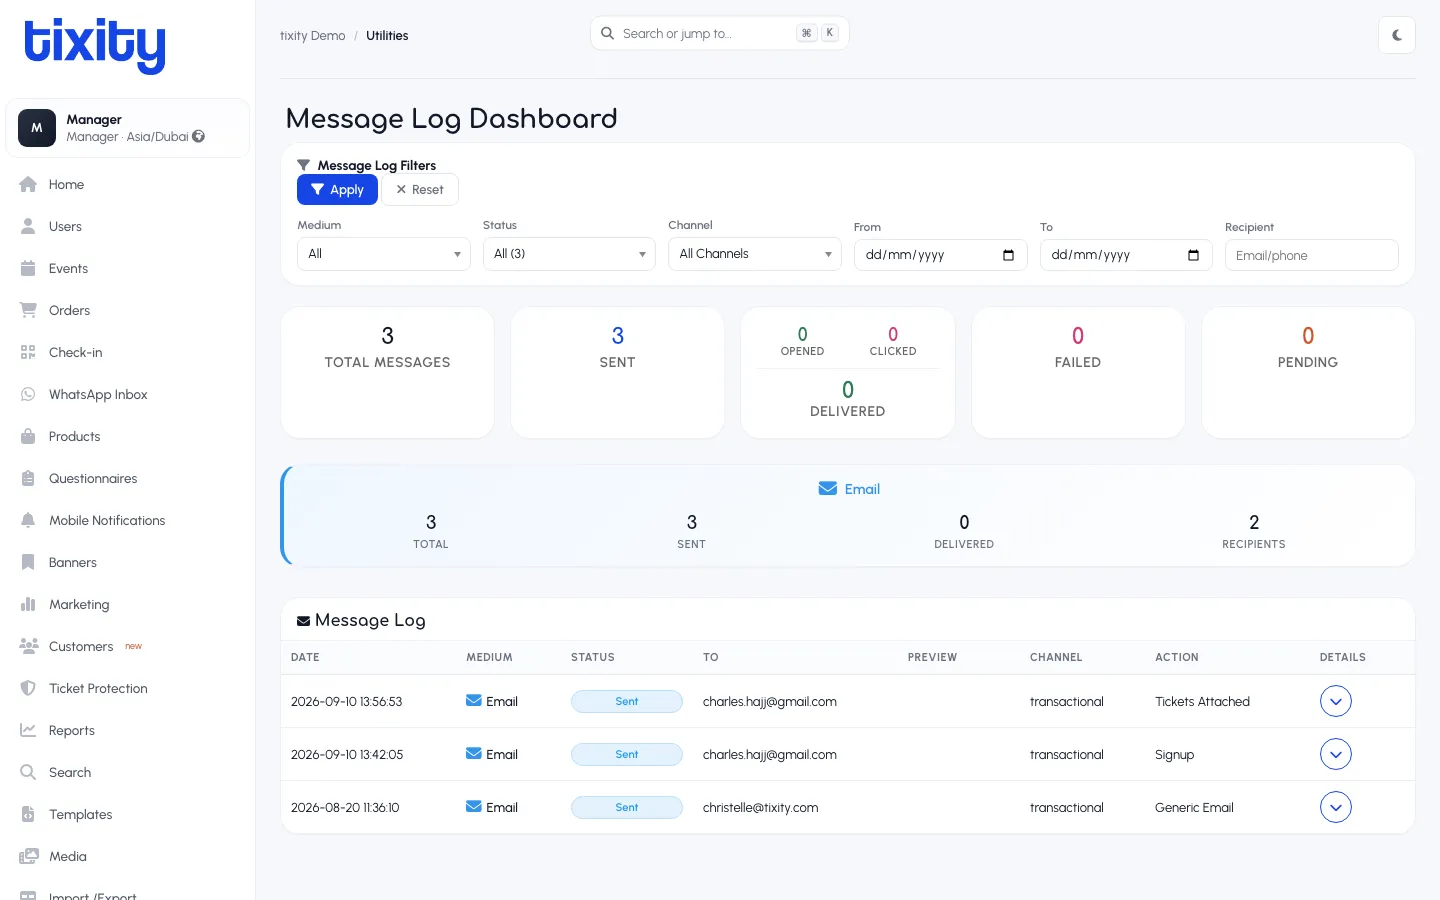Click the Media images icon
Screen dimensions: 1440x900
(28, 856)
